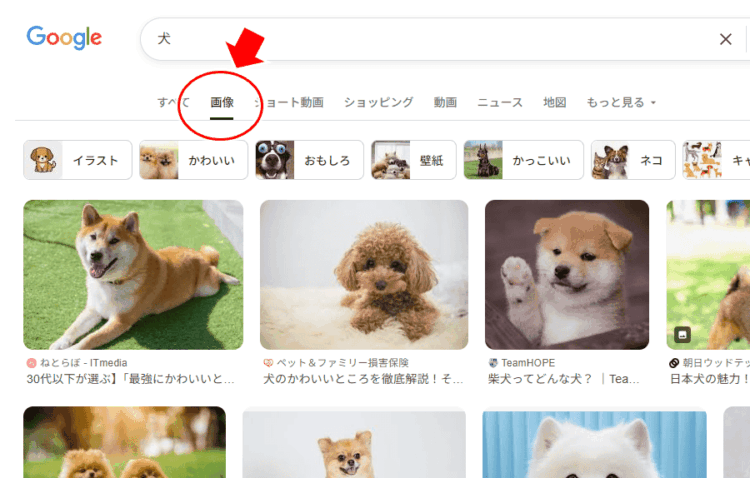Clear the search box with X
The width and height of the screenshot is (750, 478).
[x=726, y=39]
